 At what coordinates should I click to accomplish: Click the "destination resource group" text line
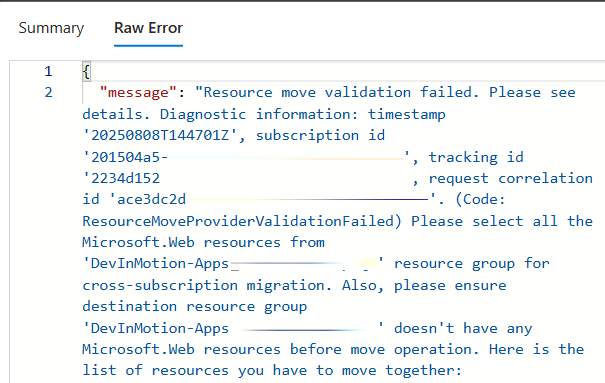click(x=194, y=307)
